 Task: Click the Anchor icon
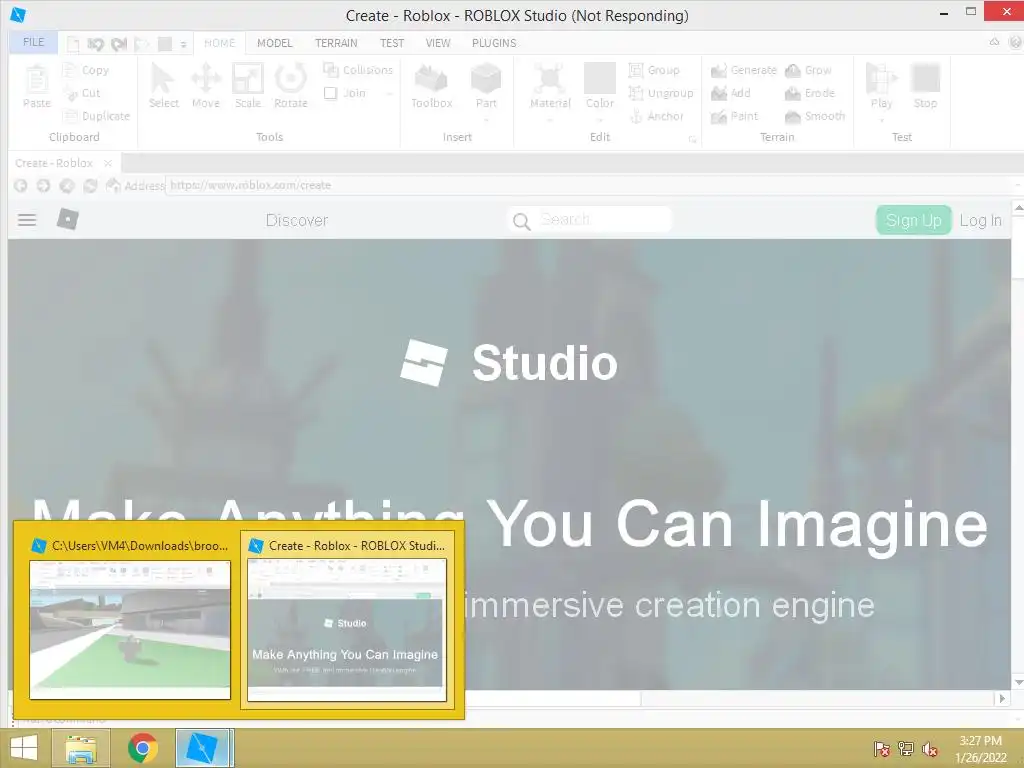coord(636,116)
